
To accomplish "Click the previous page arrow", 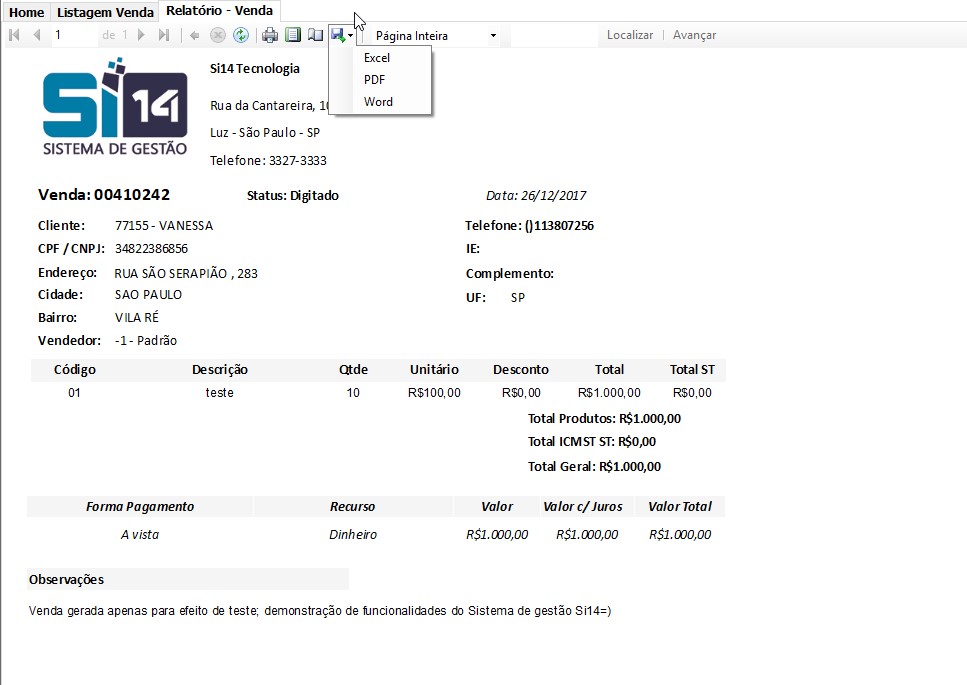I will point(37,35).
